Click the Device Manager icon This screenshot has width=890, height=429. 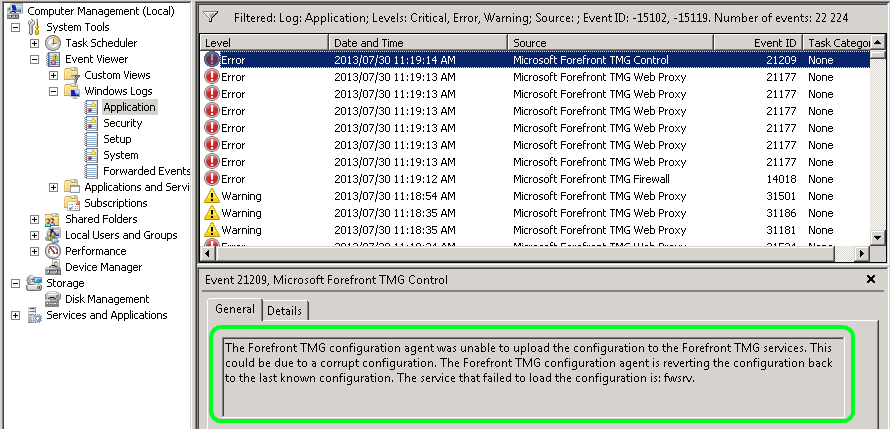[x=53, y=267]
